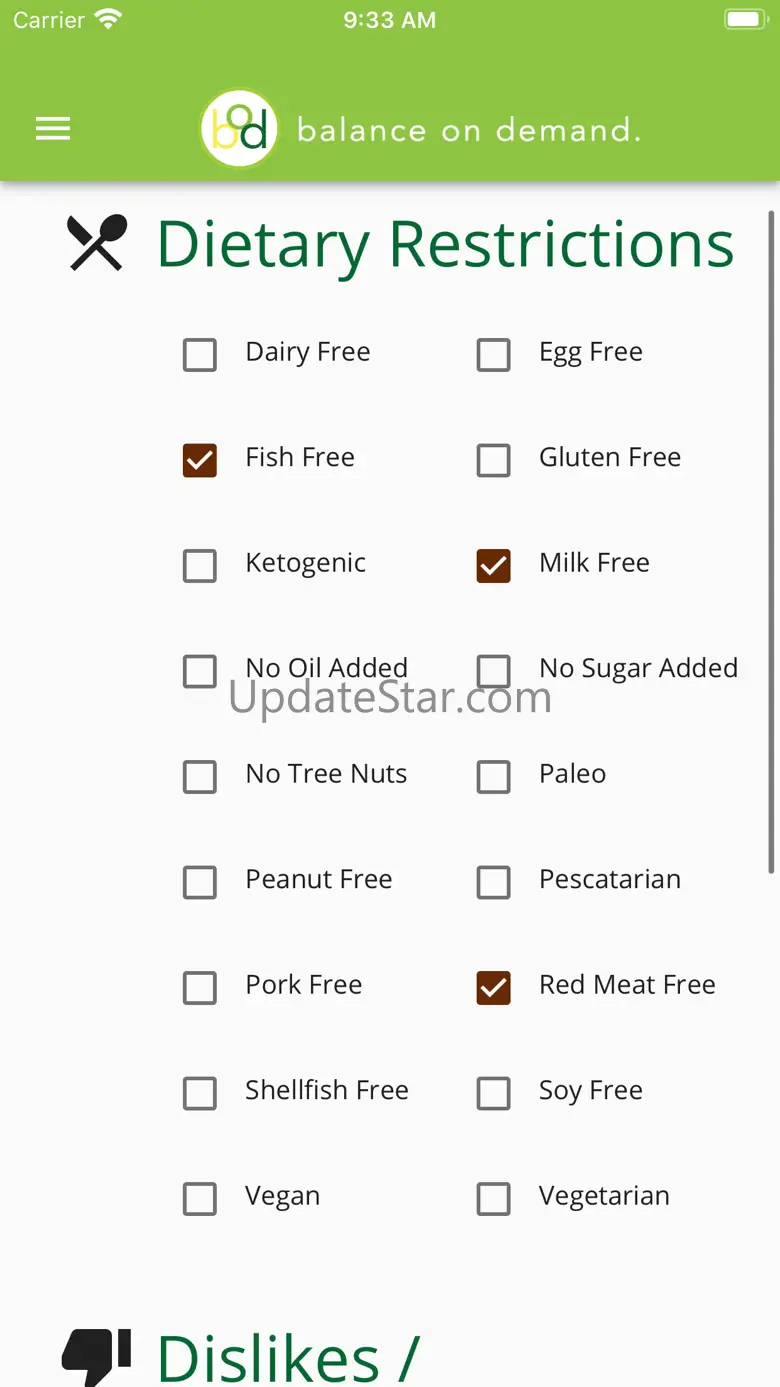Click the vertical scrollbar on right edge
Image resolution: width=780 pixels, height=1387 pixels.
coord(770,540)
